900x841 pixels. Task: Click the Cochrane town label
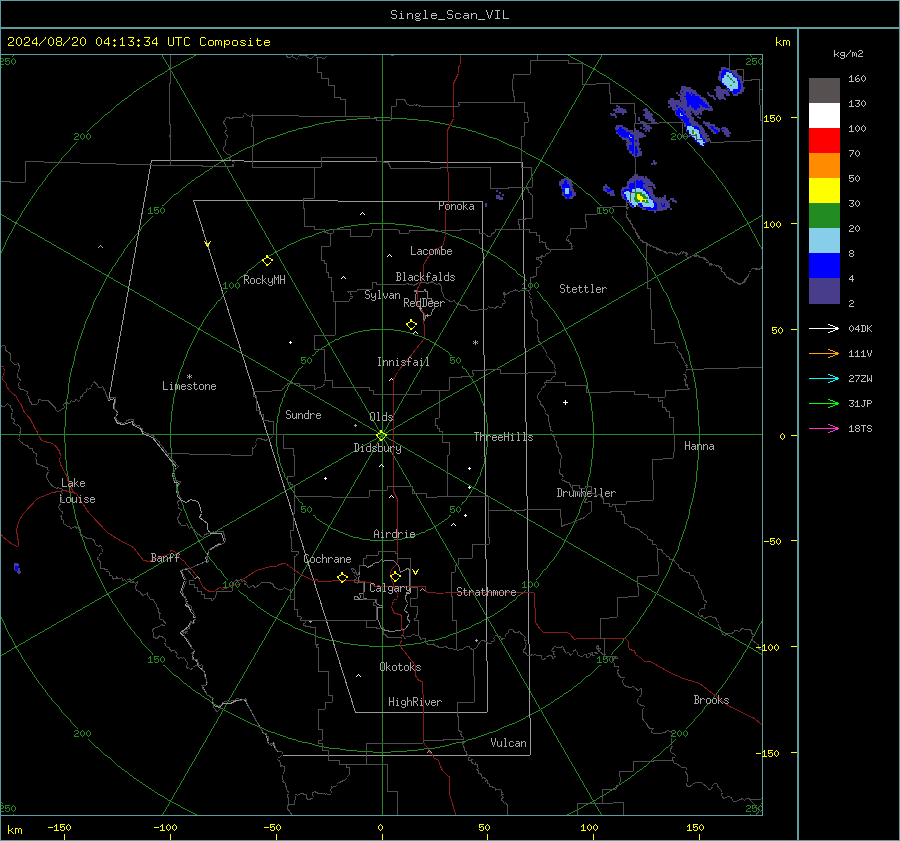click(327, 559)
